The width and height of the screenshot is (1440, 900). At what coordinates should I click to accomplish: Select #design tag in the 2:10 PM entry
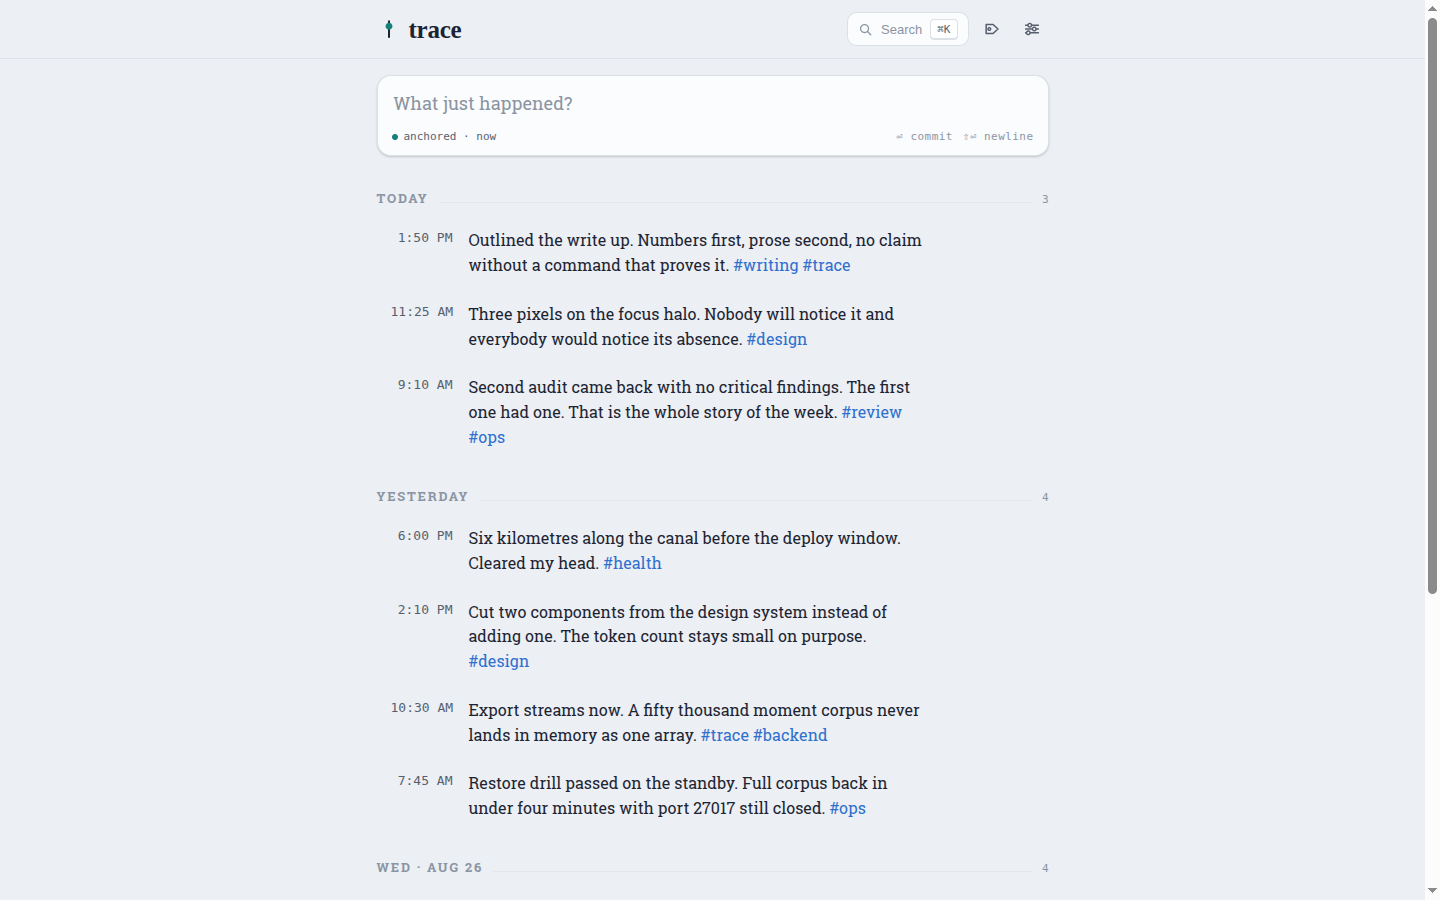click(x=499, y=661)
